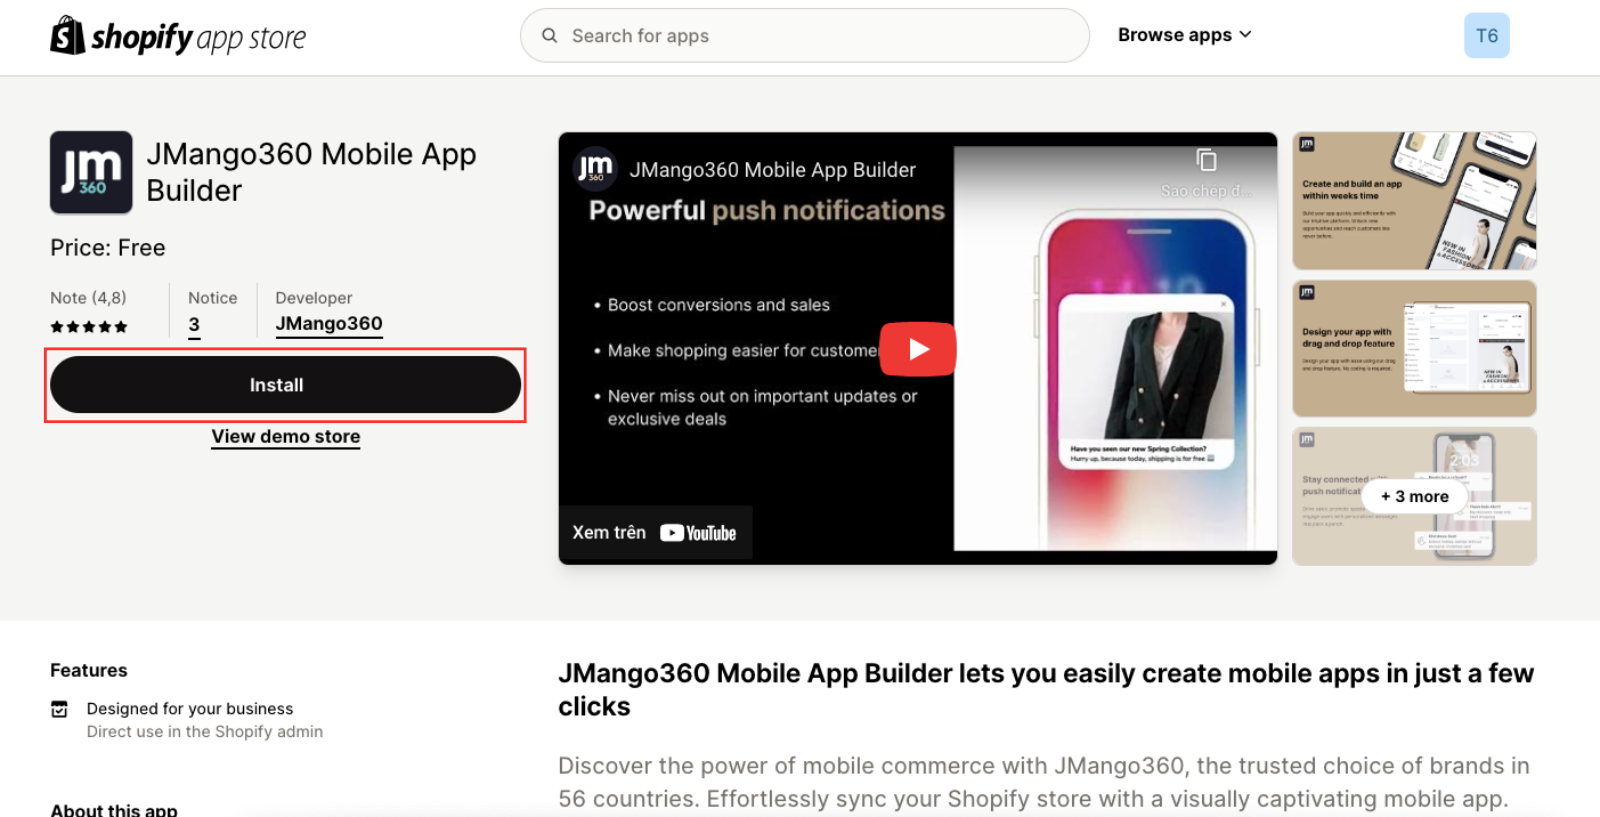Open the JMango360 developer link

(x=328, y=324)
